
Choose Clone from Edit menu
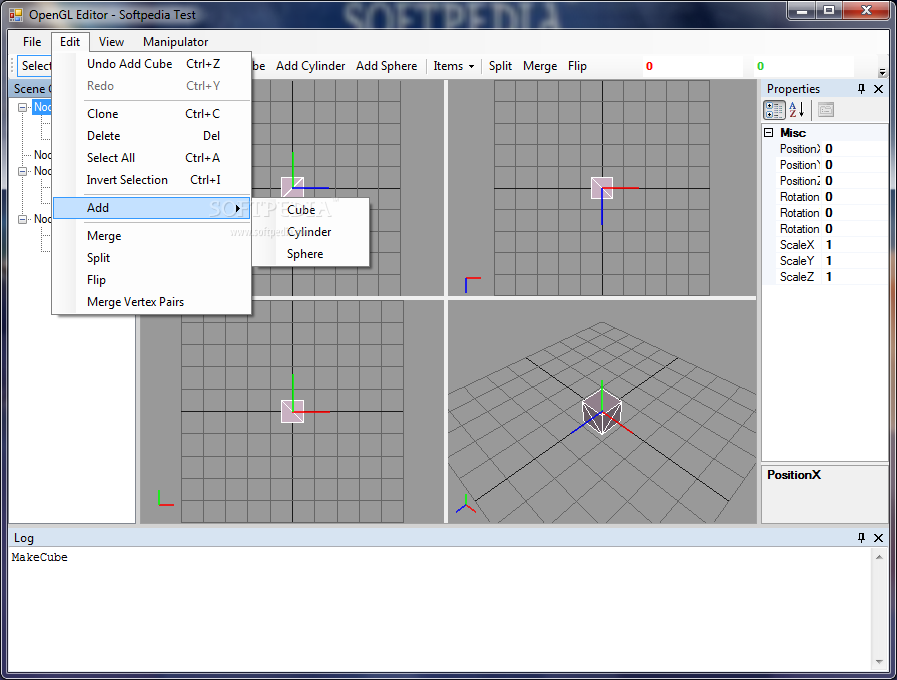click(x=152, y=114)
